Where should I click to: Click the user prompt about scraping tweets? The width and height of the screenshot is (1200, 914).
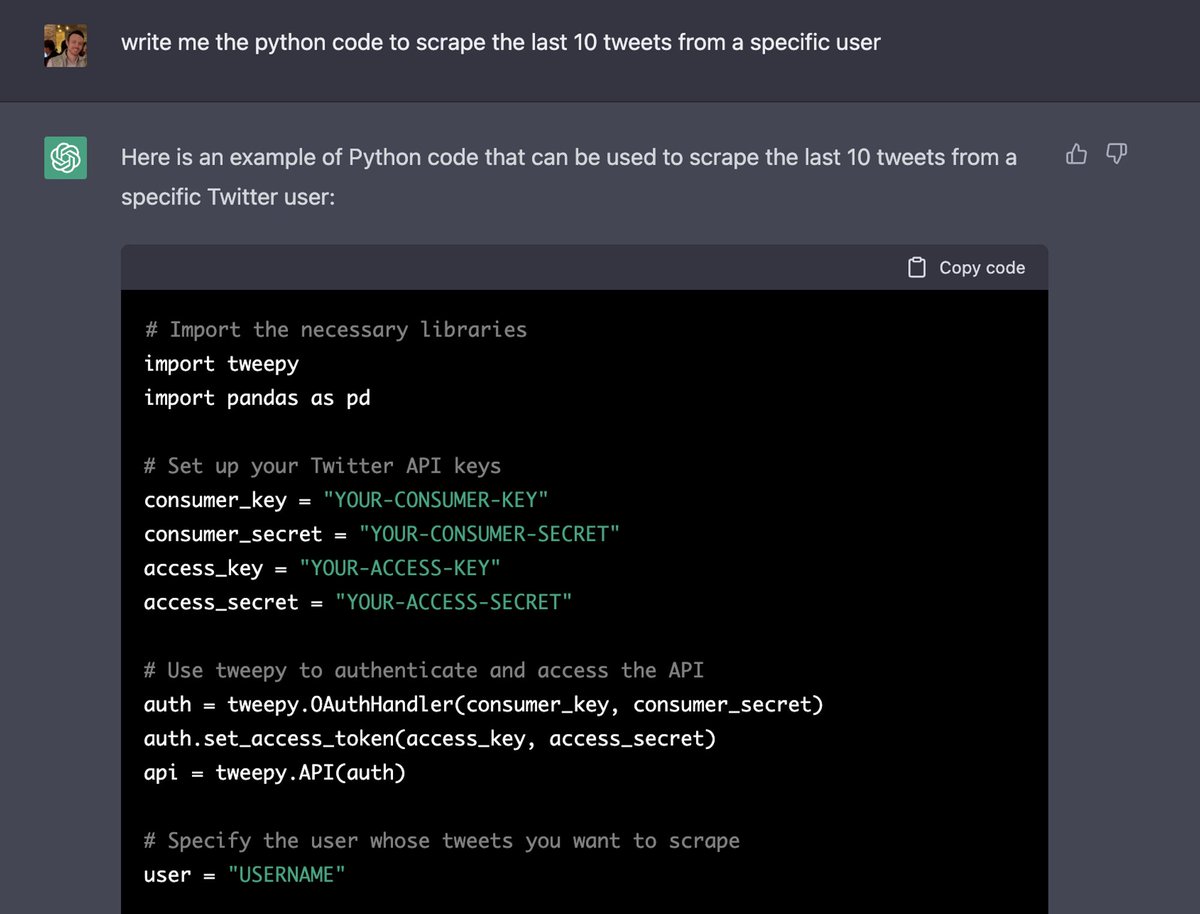pos(500,43)
